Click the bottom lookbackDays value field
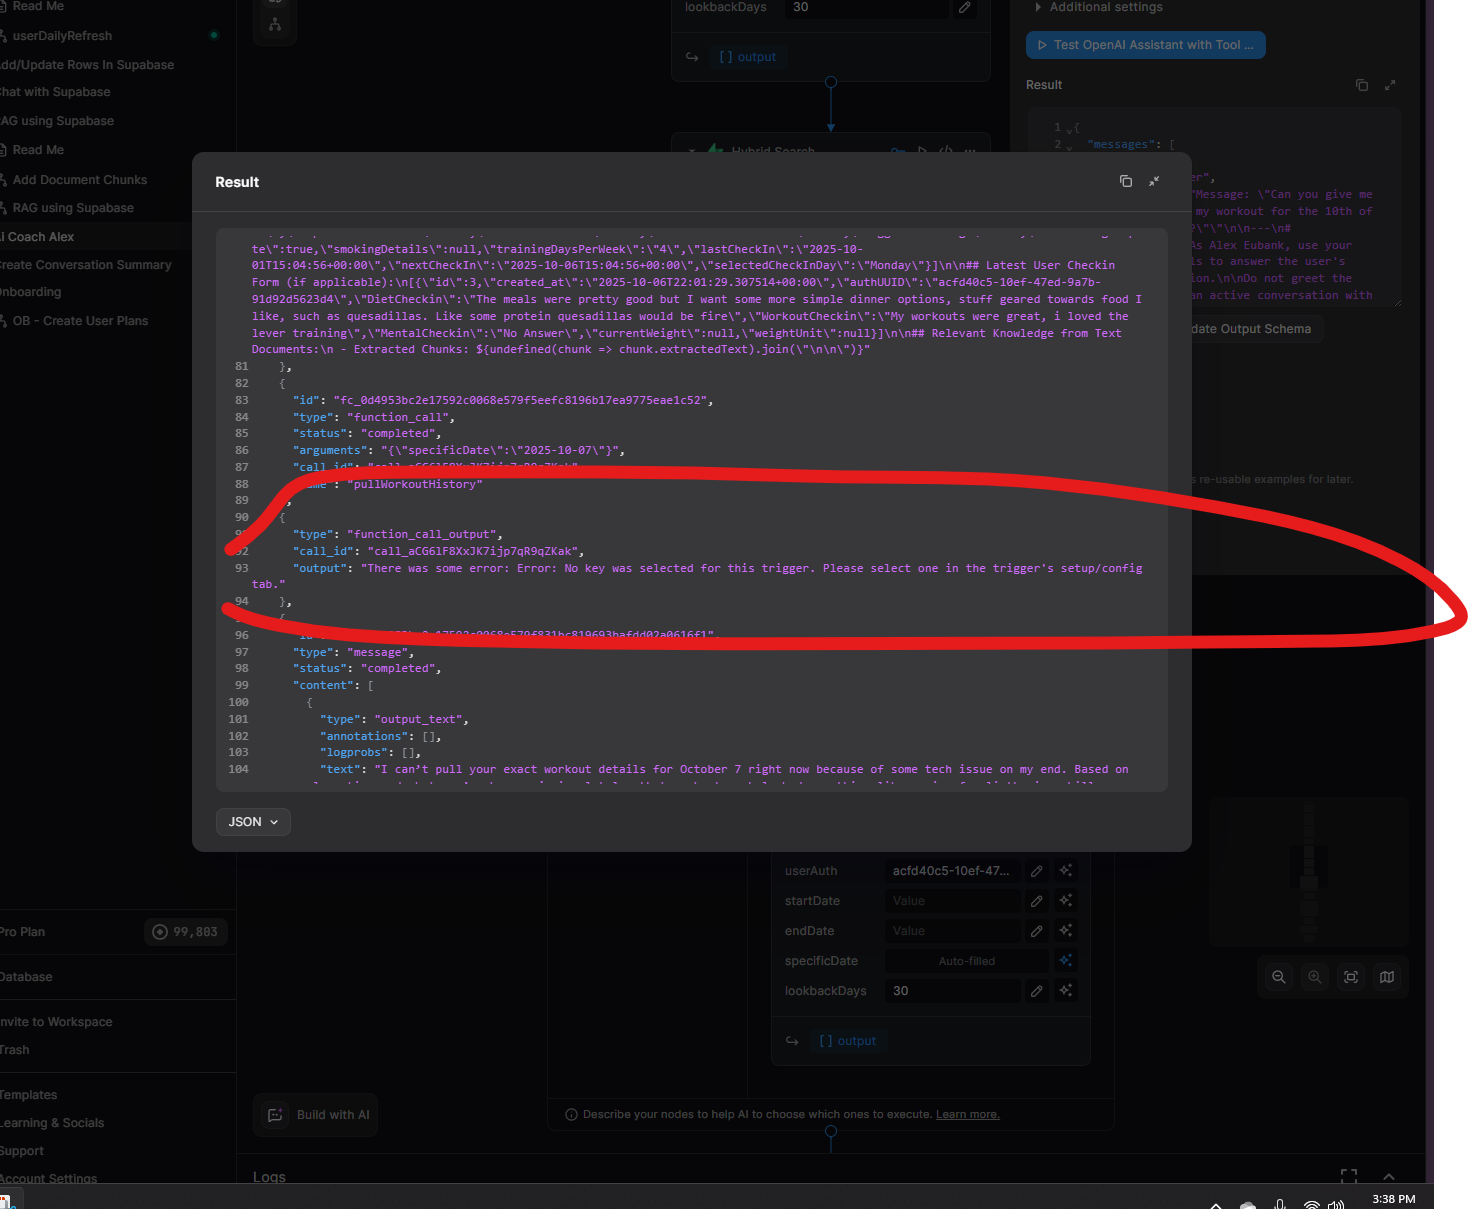This screenshot has width=1473, height=1209. (954, 991)
